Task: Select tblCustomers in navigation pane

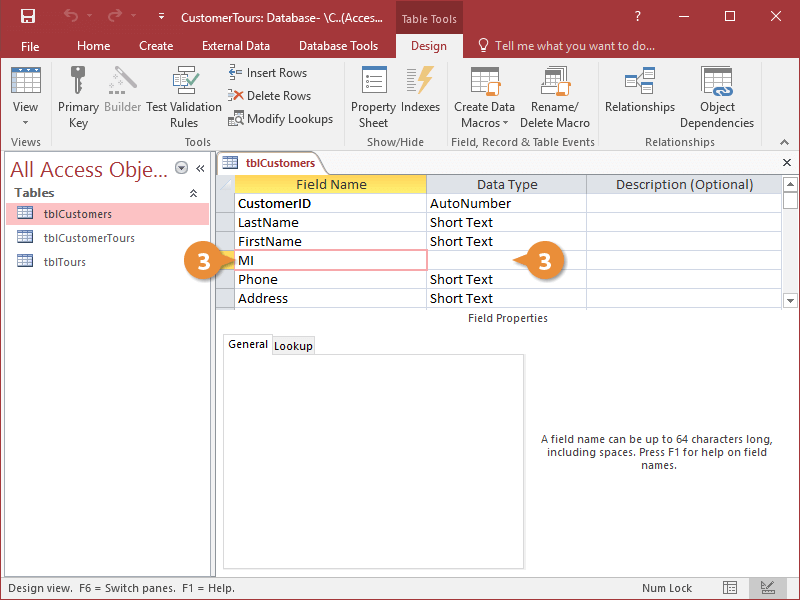Action: [107, 214]
